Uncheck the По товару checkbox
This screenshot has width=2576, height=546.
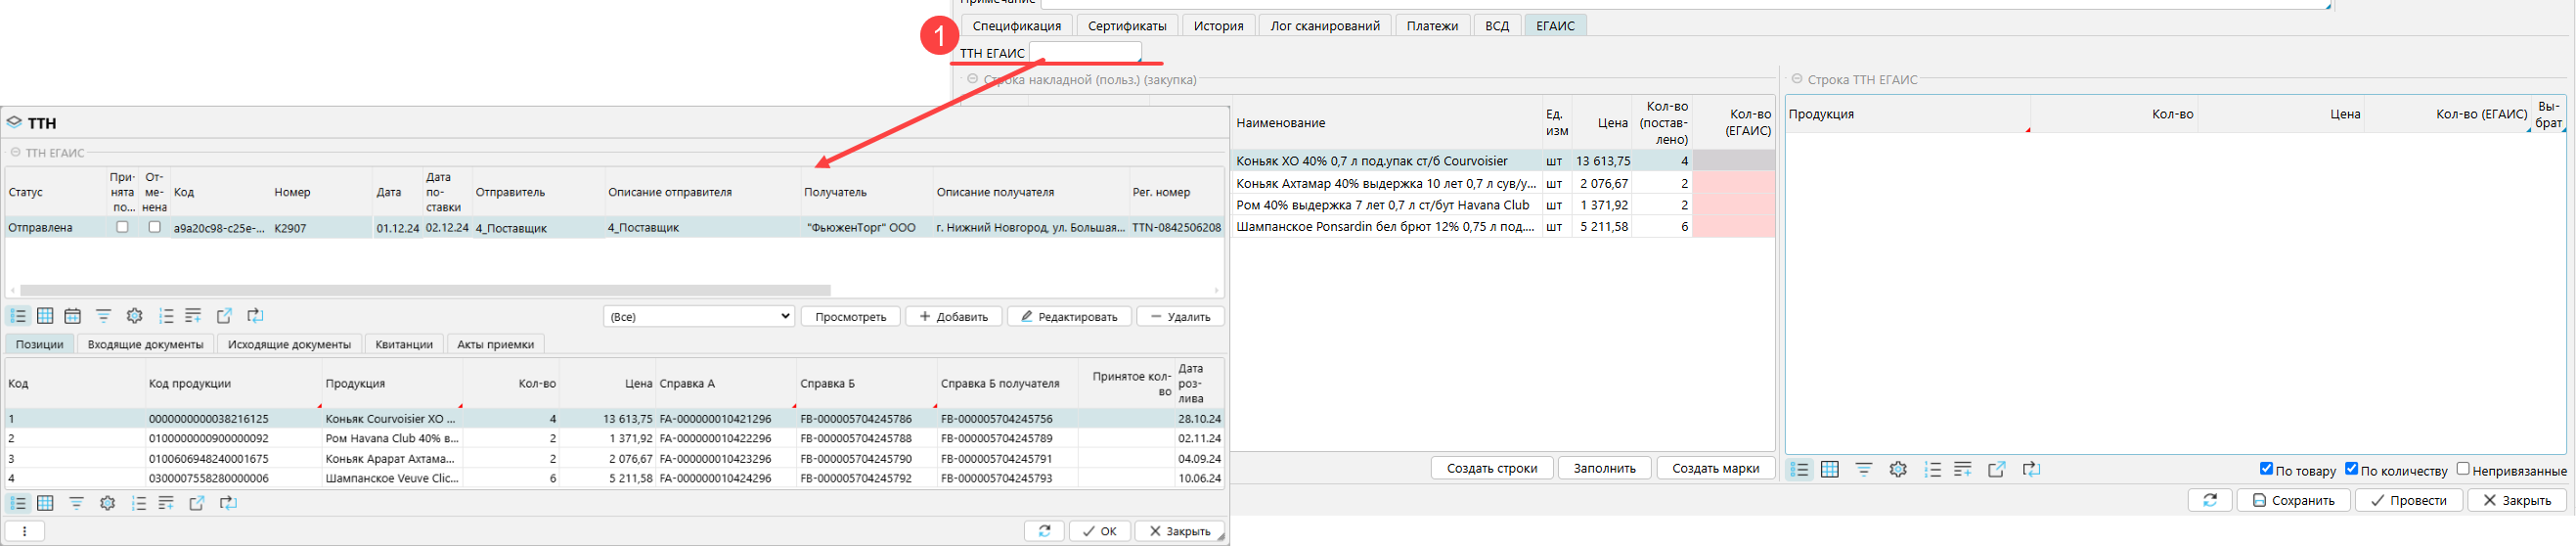[x=2266, y=469]
